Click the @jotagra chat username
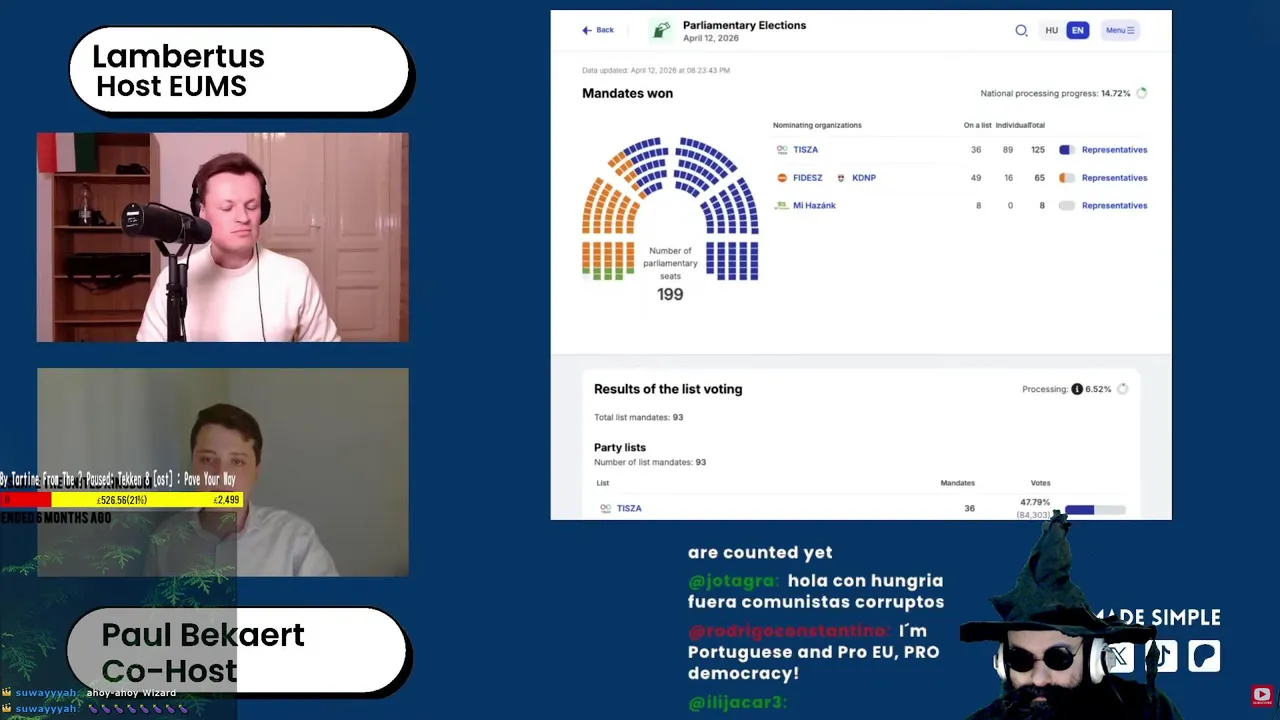Viewport: 1280px width, 720px height. [x=733, y=580]
